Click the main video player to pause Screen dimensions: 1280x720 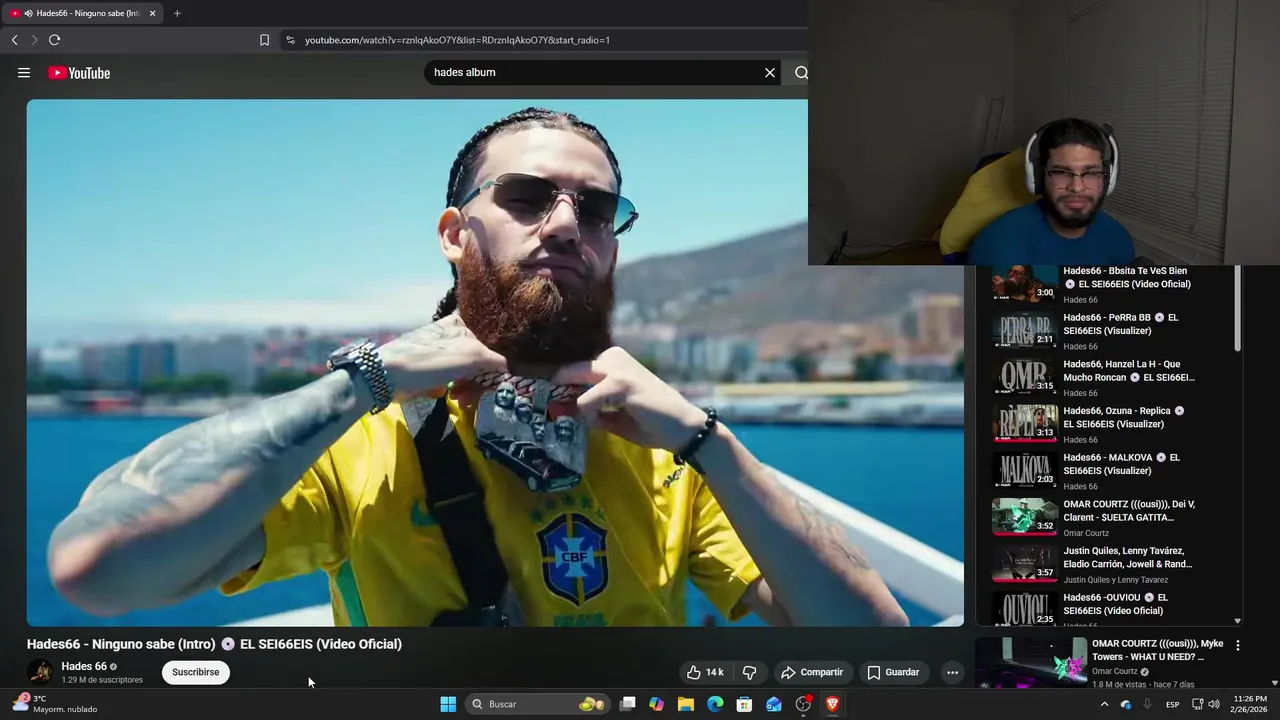(495, 362)
